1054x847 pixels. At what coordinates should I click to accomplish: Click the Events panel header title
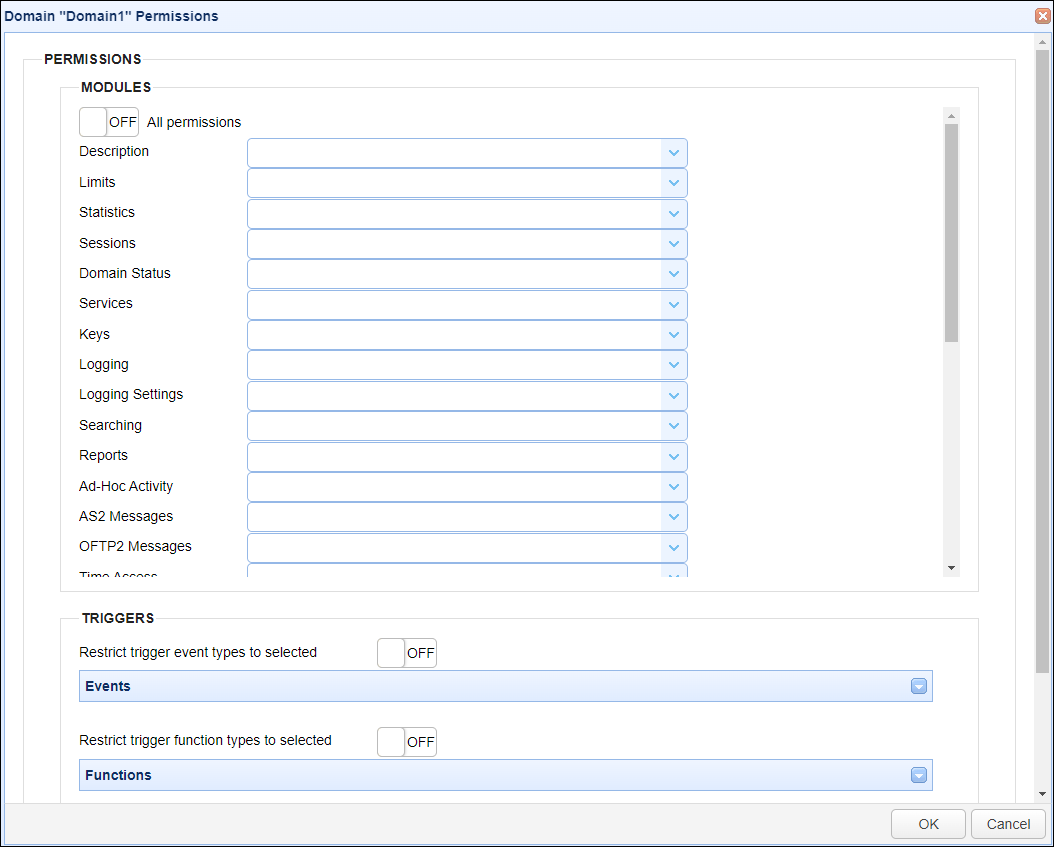pyautogui.click(x=108, y=686)
